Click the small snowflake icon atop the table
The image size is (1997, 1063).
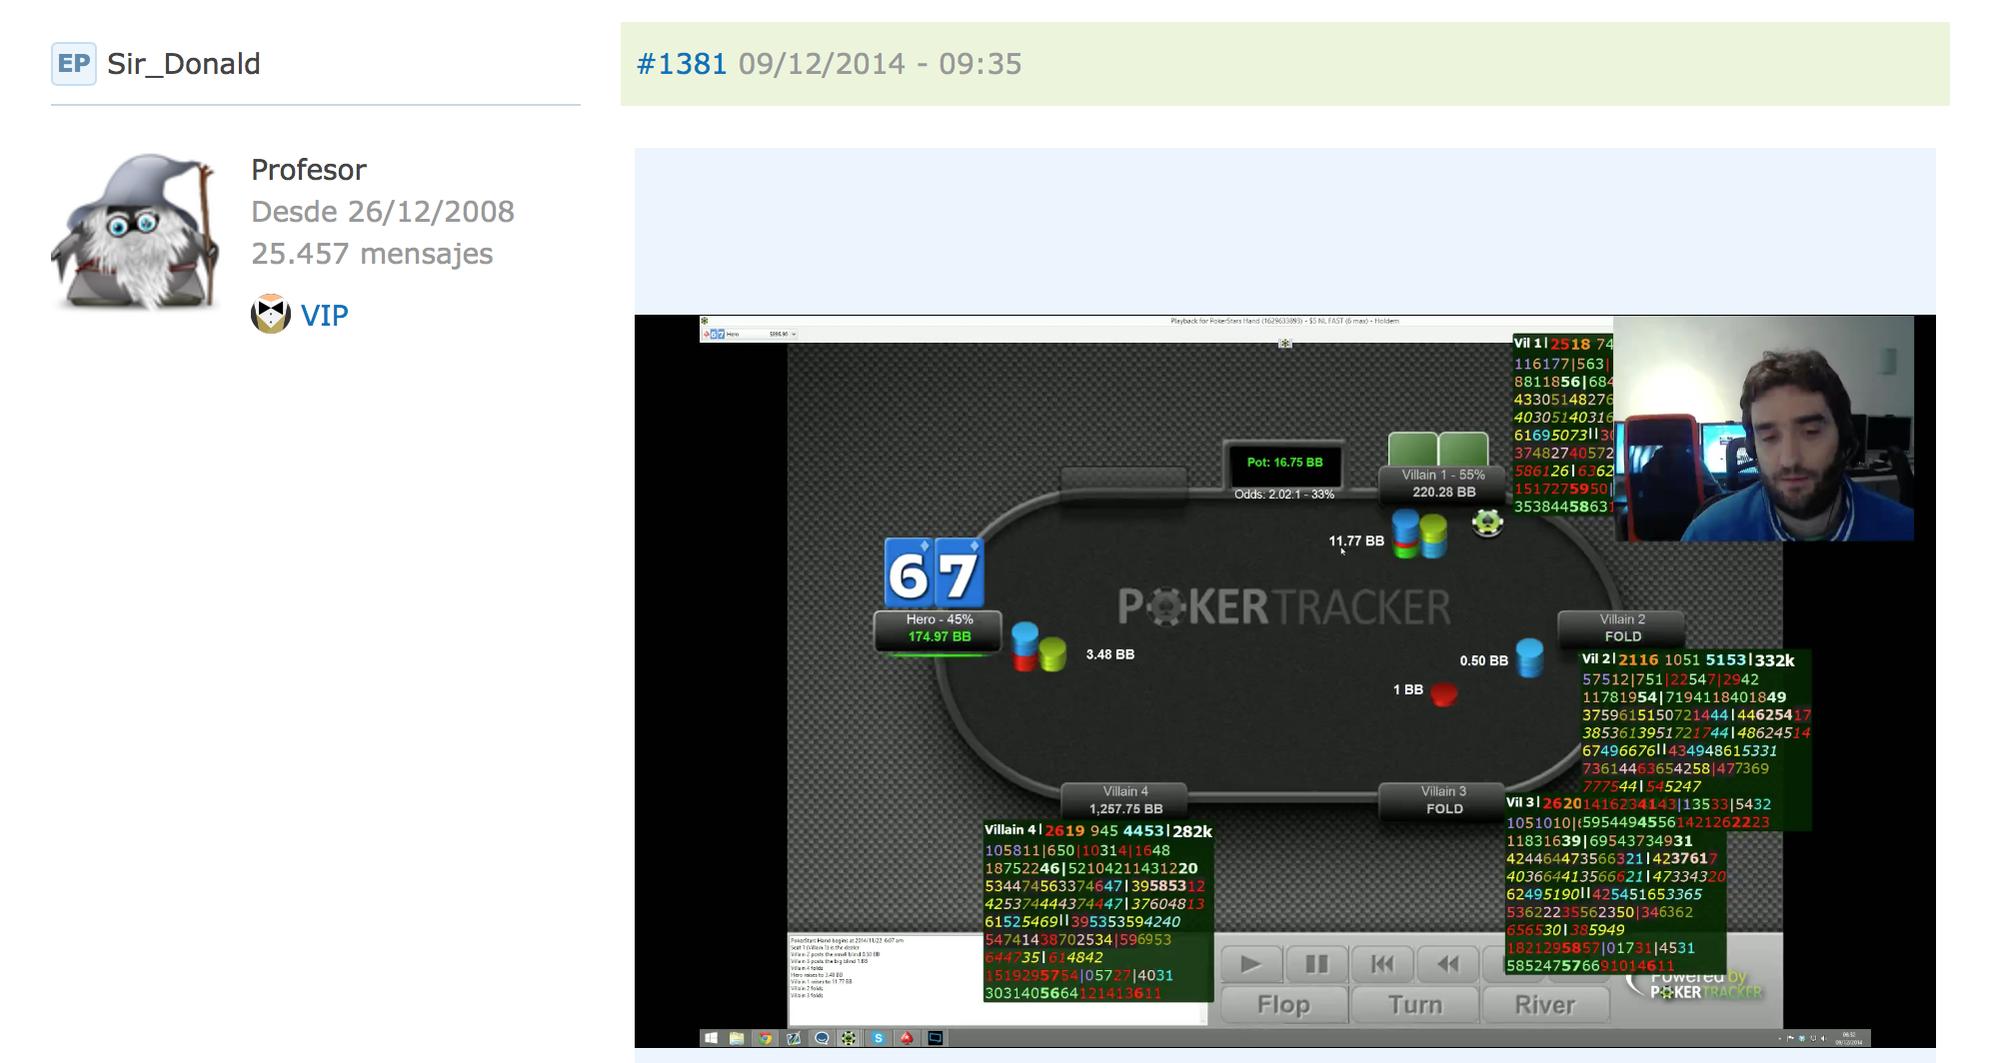coord(1285,343)
